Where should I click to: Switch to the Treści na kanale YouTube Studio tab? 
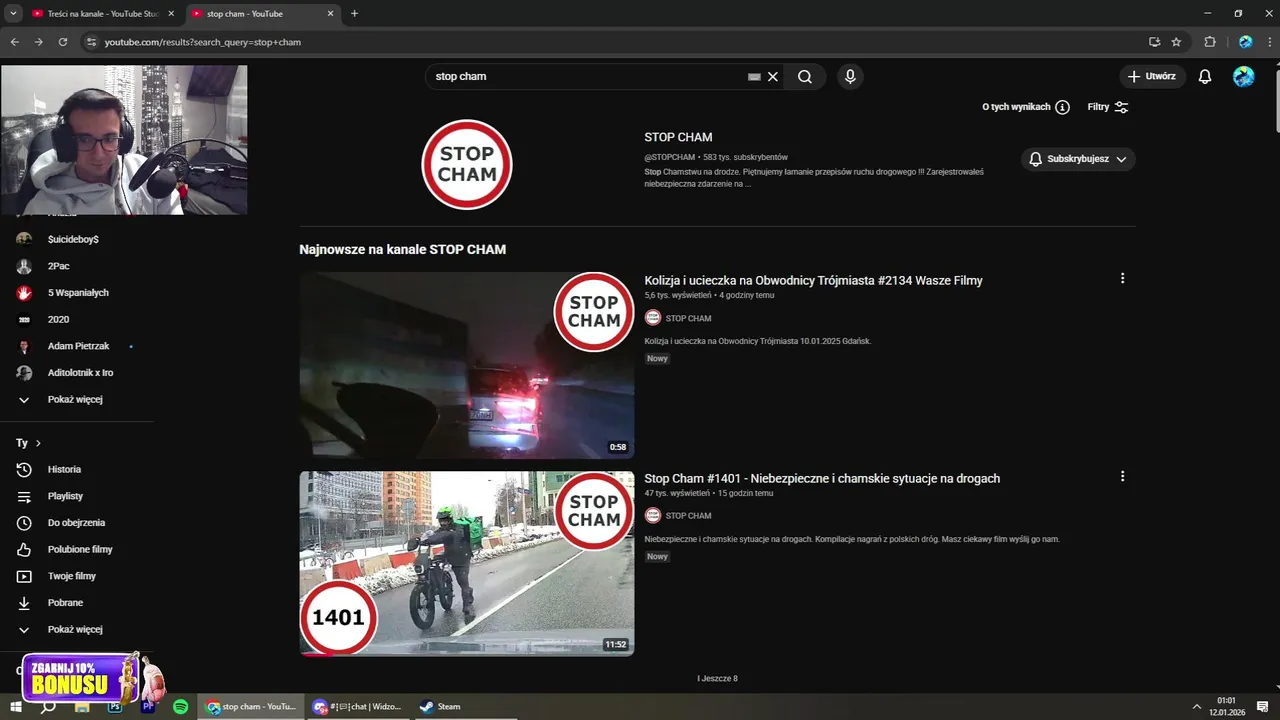coord(102,14)
